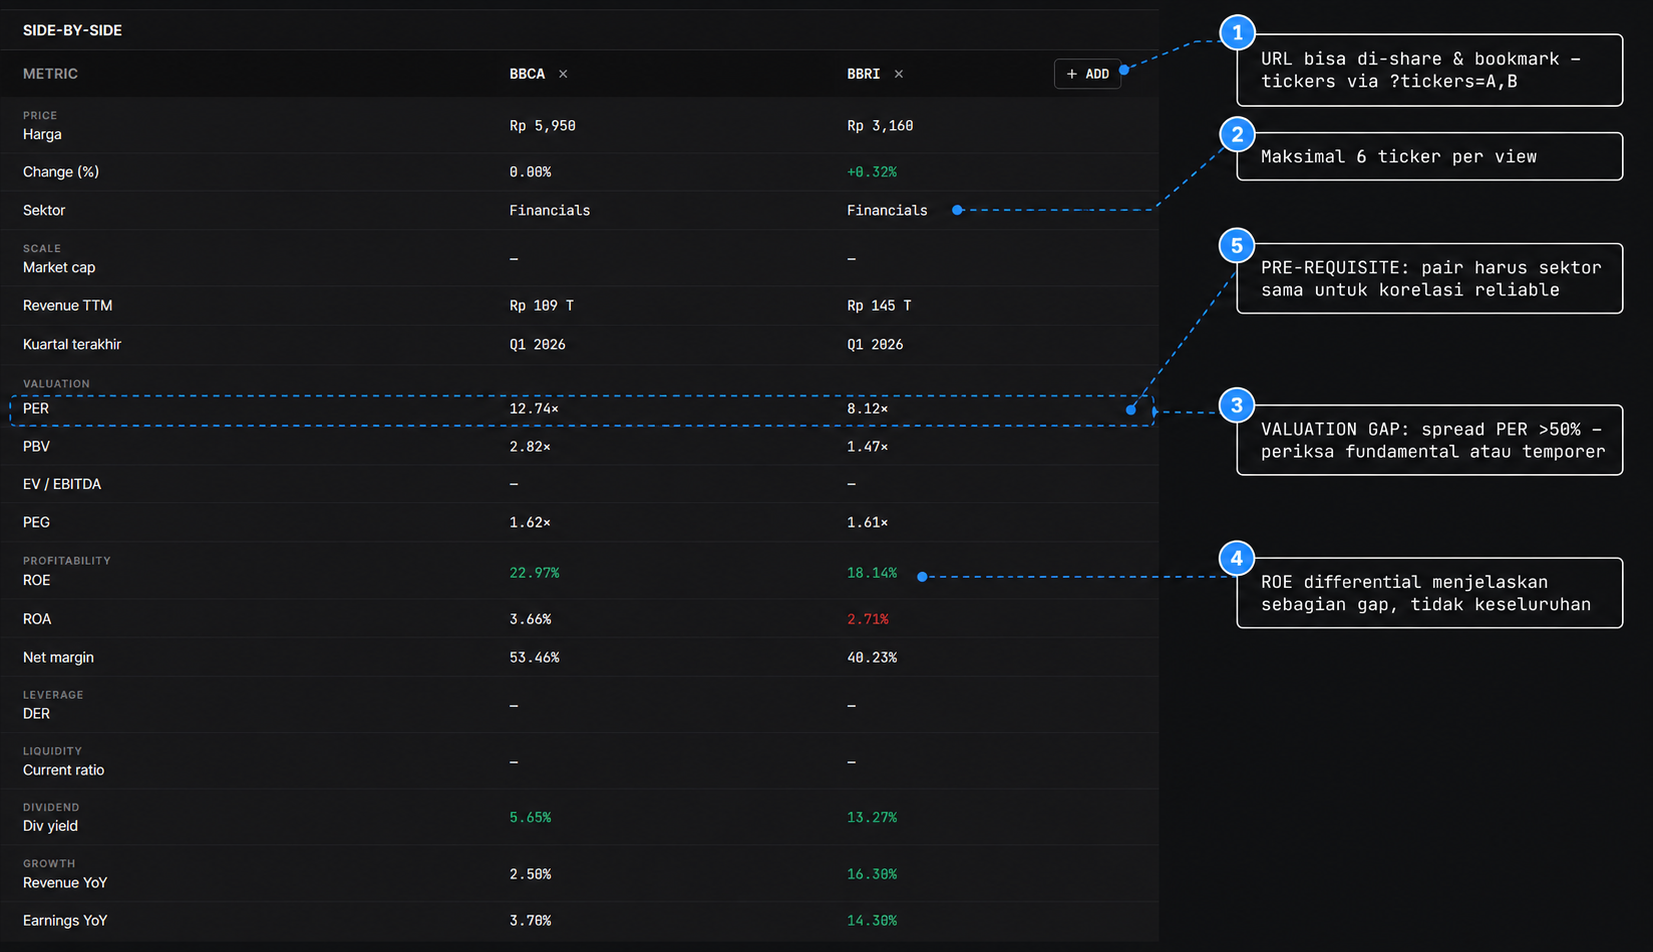1653x952 pixels.
Task: Click BBRI ROA value 2.71%
Action: 867,619
